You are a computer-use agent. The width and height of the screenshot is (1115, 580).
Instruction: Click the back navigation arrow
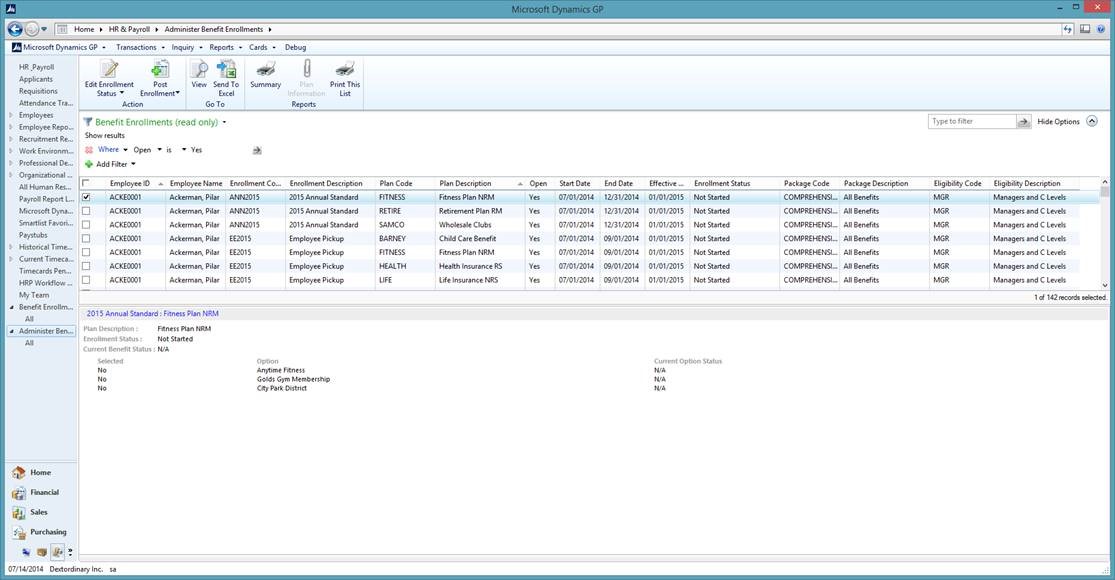click(15, 29)
